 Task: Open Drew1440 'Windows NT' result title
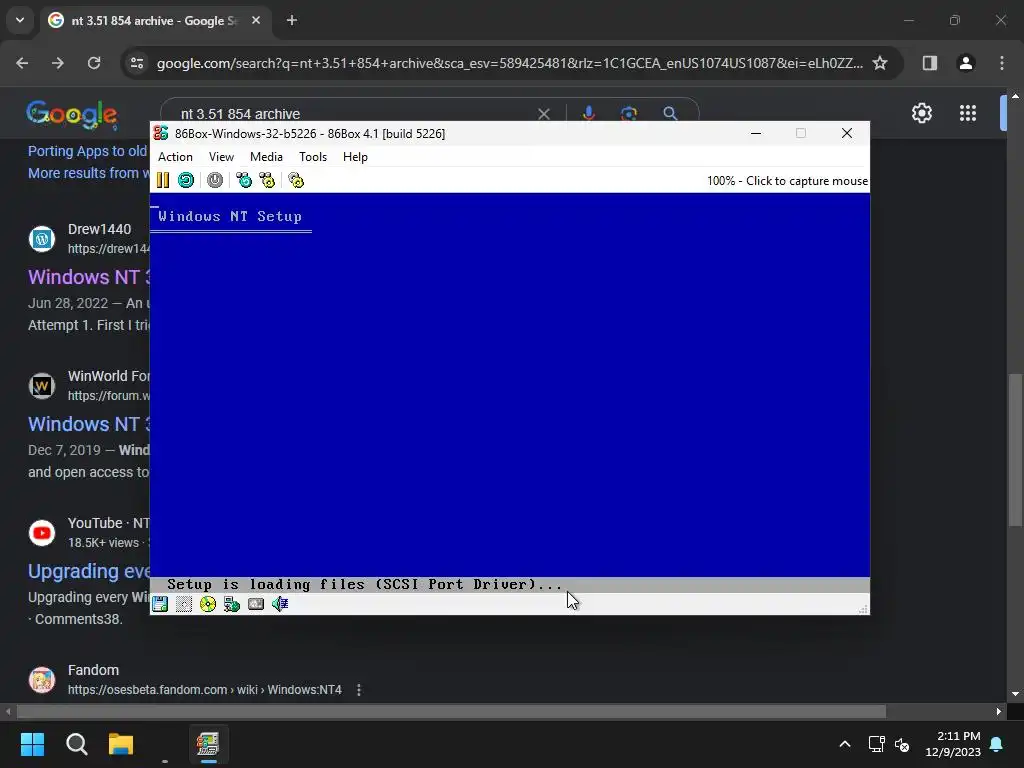pos(89,277)
